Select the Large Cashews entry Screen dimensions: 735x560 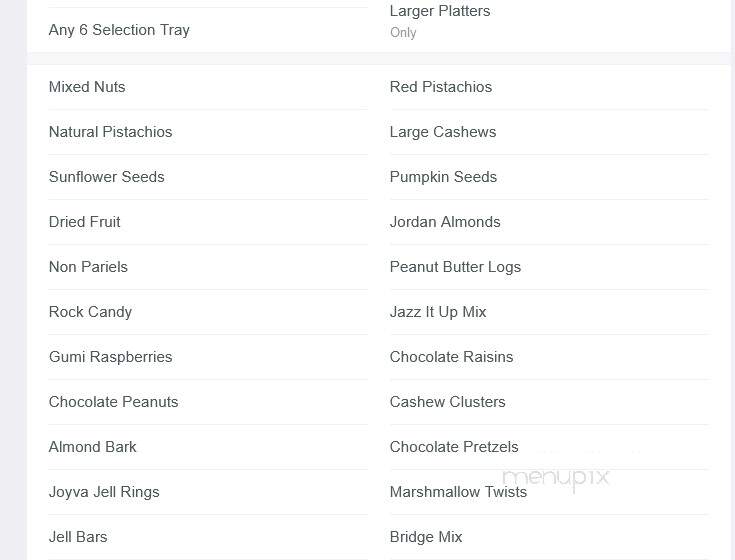pos(443,132)
